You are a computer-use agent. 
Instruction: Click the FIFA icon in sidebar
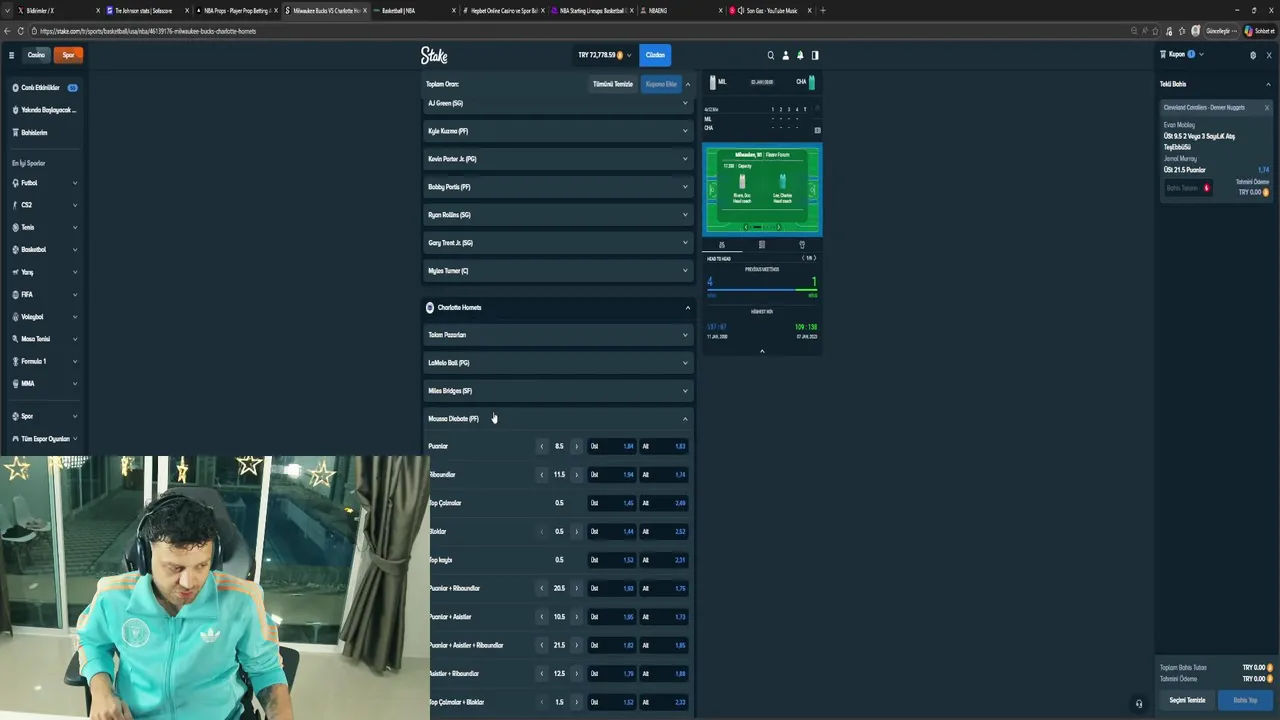(16, 294)
